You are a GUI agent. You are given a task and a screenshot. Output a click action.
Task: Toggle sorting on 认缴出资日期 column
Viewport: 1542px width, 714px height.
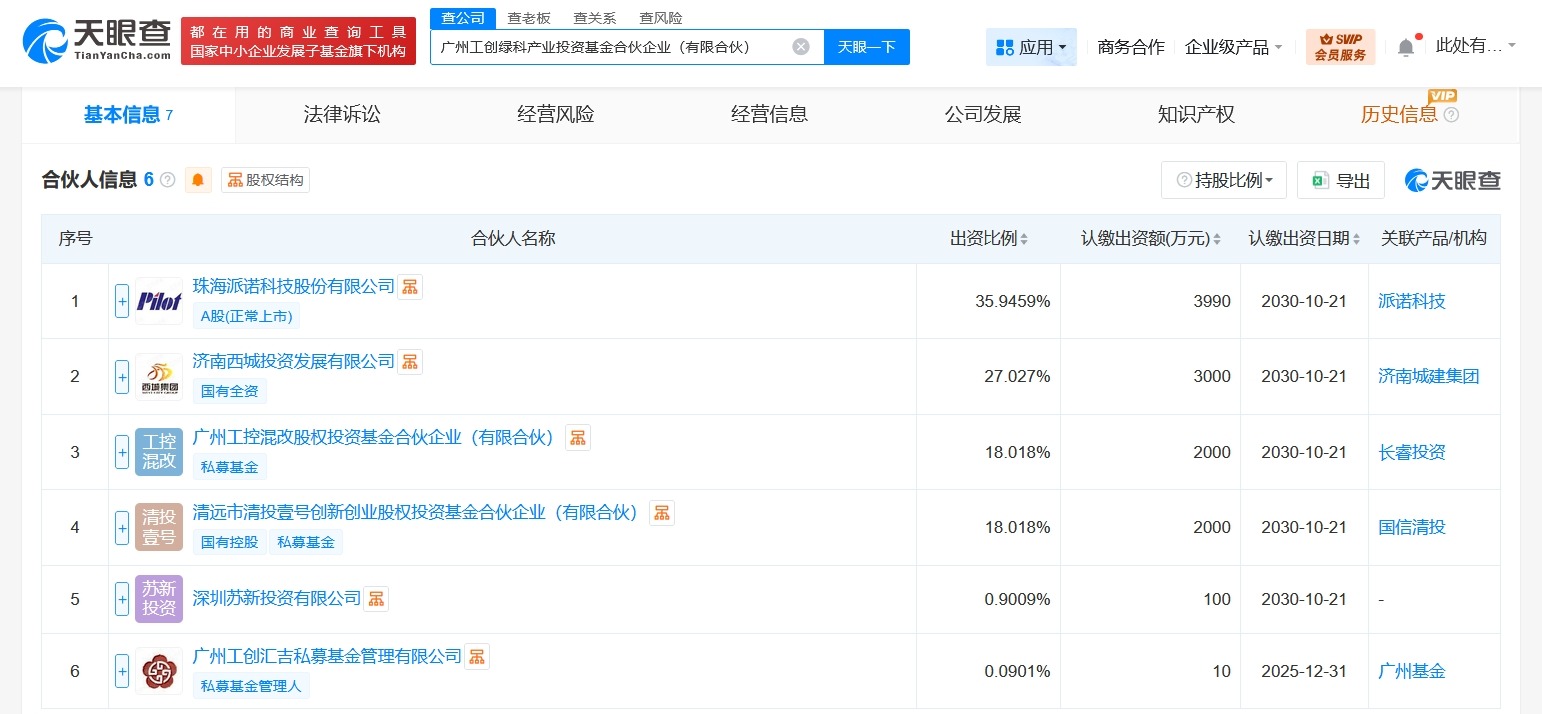[x=1357, y=238]
